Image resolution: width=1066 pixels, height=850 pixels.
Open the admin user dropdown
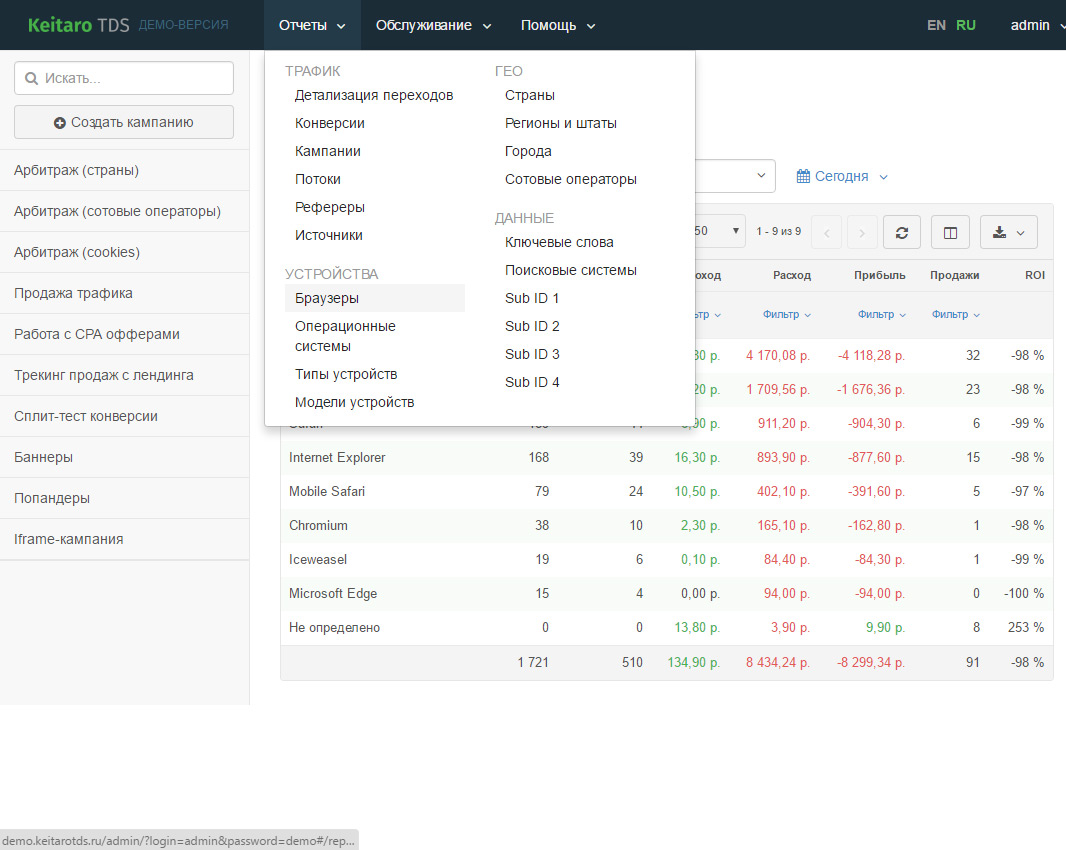(x=1036, y=25)
